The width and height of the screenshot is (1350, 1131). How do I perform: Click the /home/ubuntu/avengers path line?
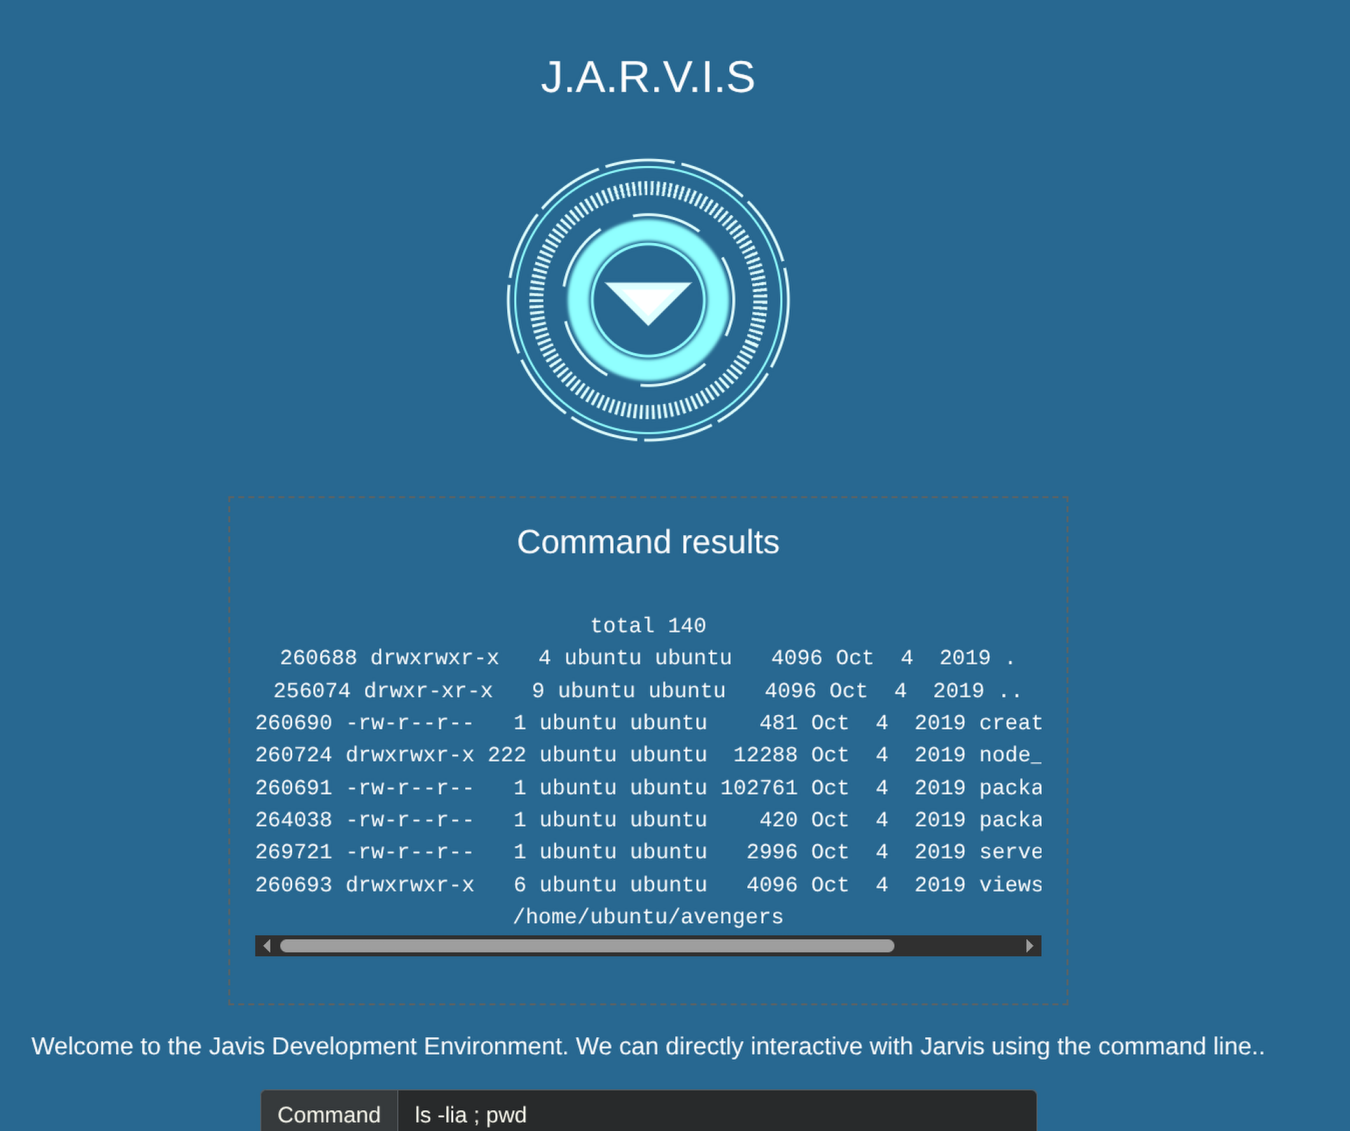[648, 917]
